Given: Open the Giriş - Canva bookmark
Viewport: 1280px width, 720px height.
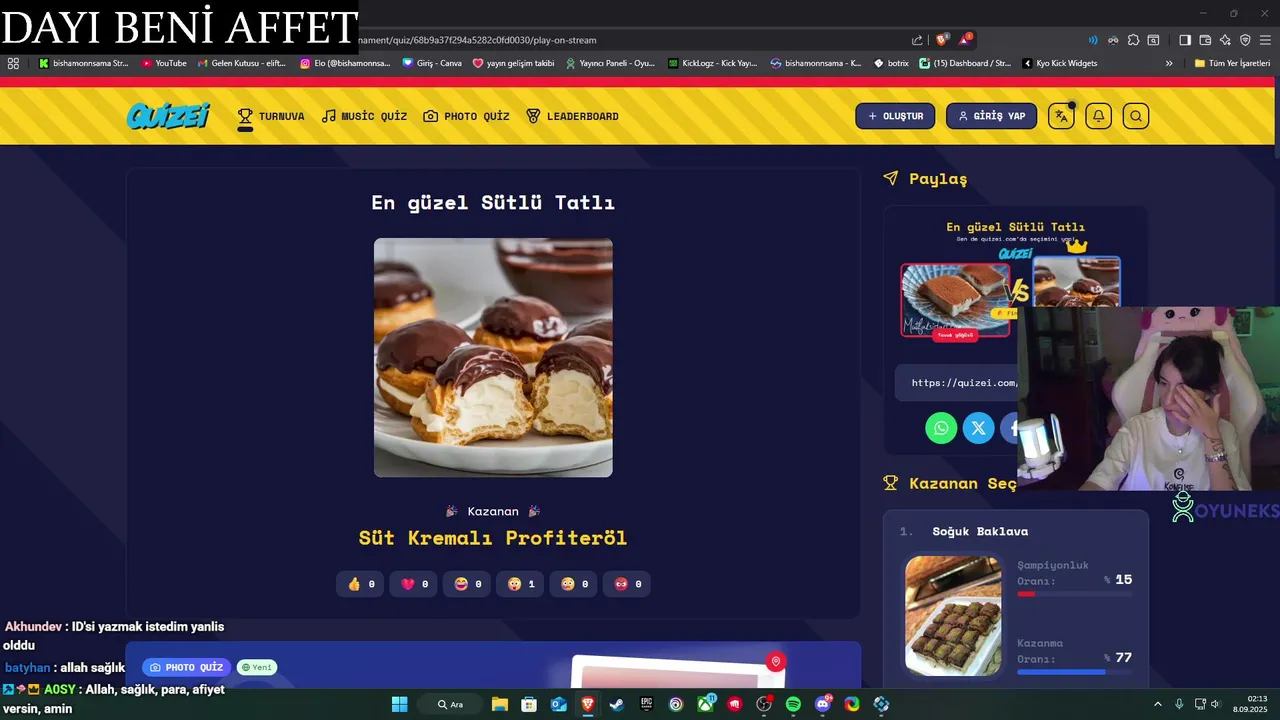Looking at the screenshot, I should pyautogui.click(x=432, y=63).
